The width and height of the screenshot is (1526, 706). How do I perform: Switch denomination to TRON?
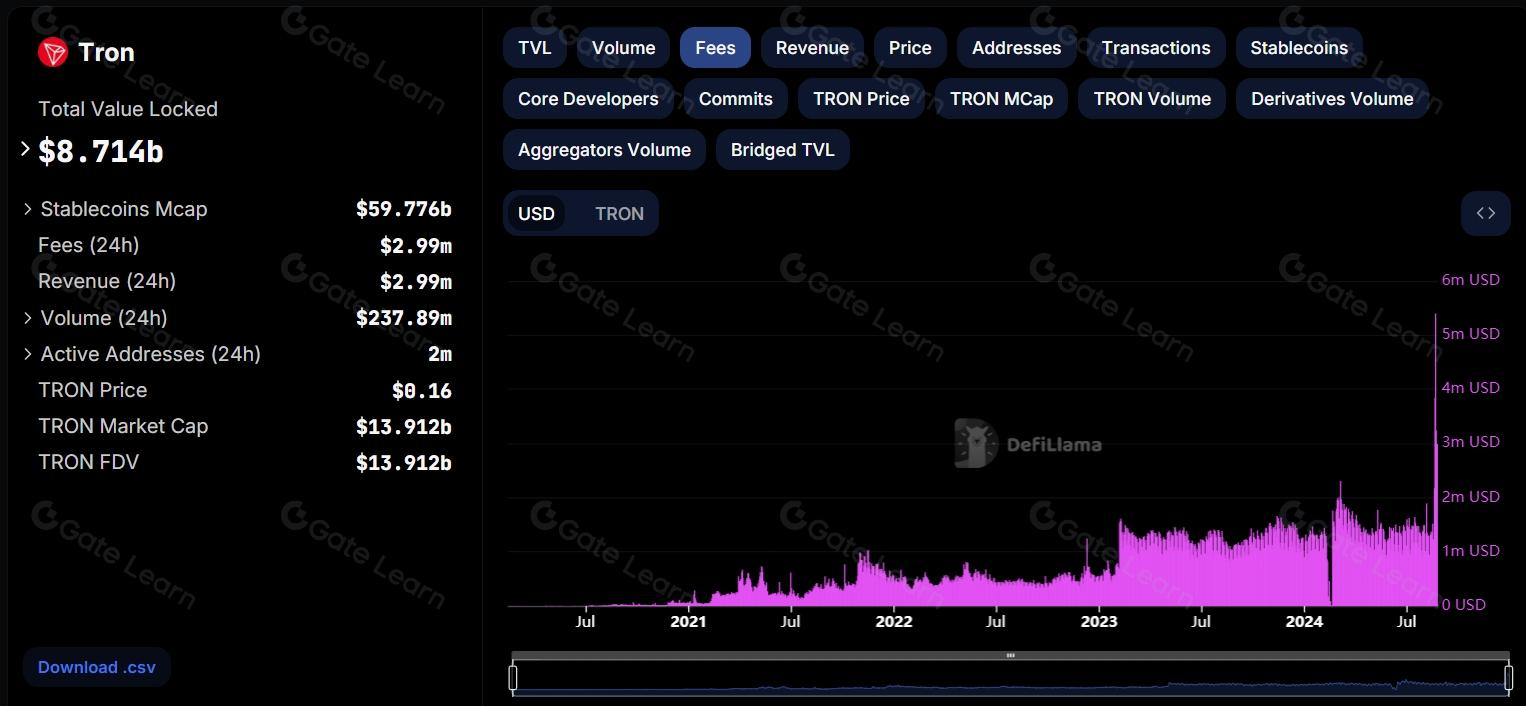pyautogui.click(x=619, y=214)
